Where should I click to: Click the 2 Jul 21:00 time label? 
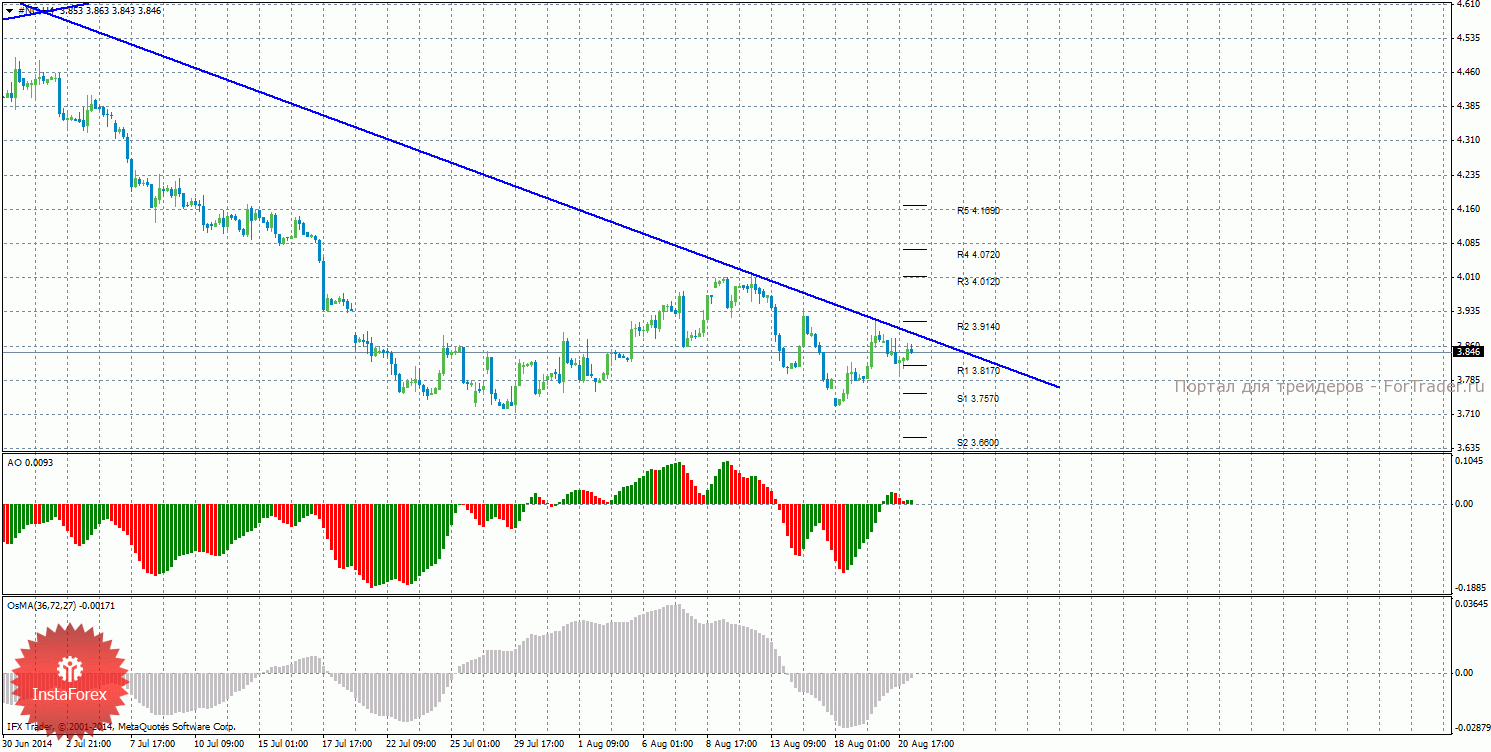[88, 744]
